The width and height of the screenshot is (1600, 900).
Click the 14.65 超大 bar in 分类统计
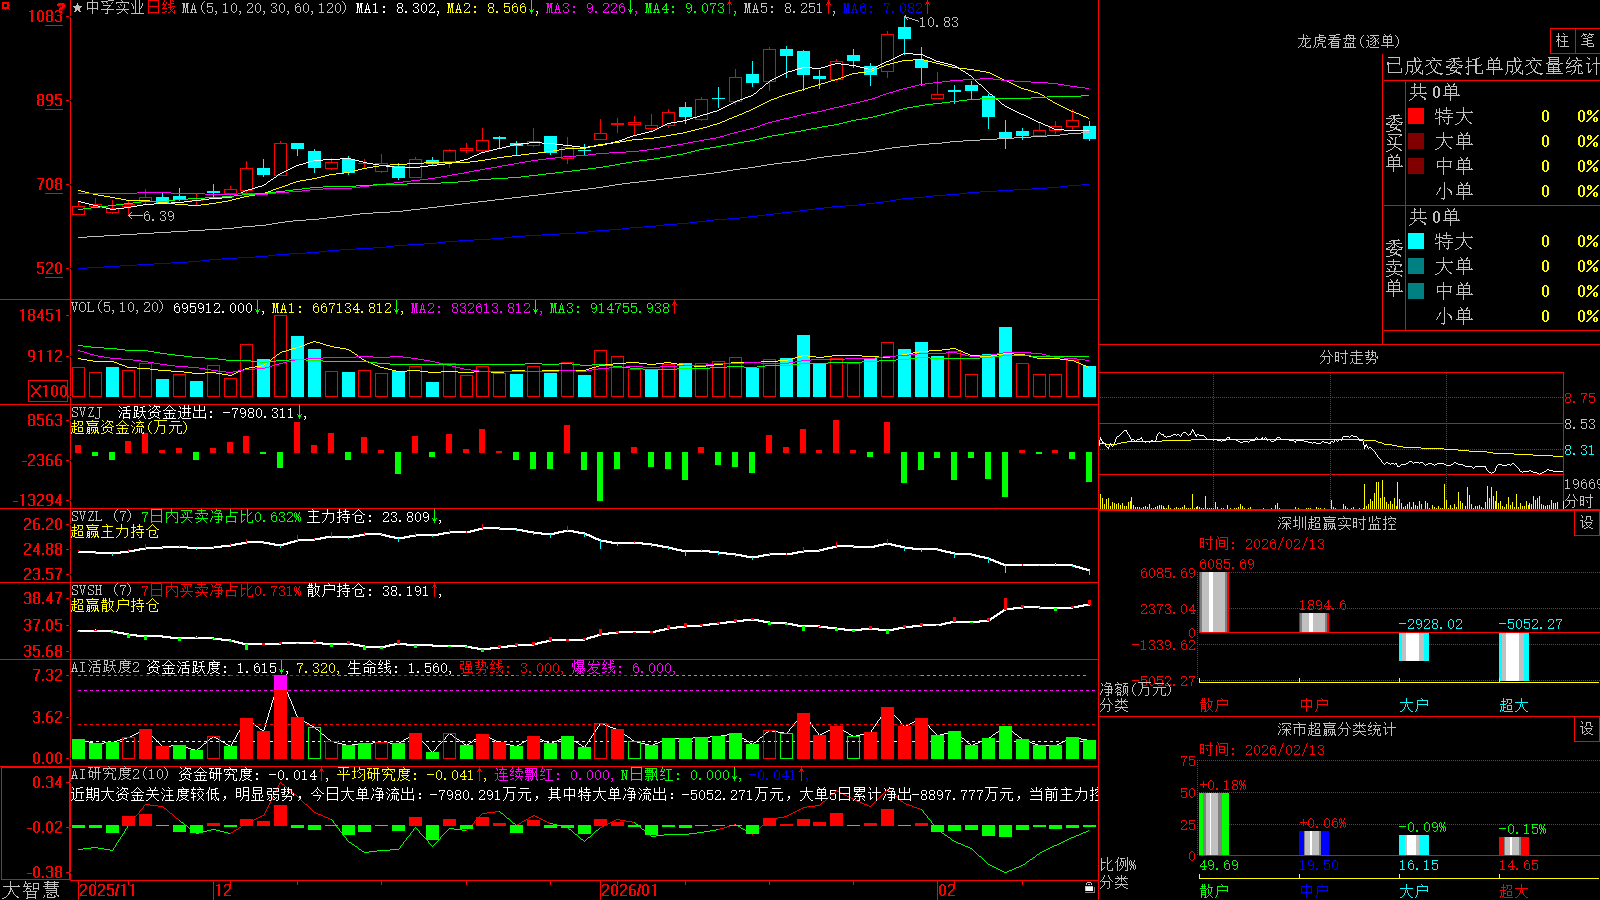point(1514,847)
